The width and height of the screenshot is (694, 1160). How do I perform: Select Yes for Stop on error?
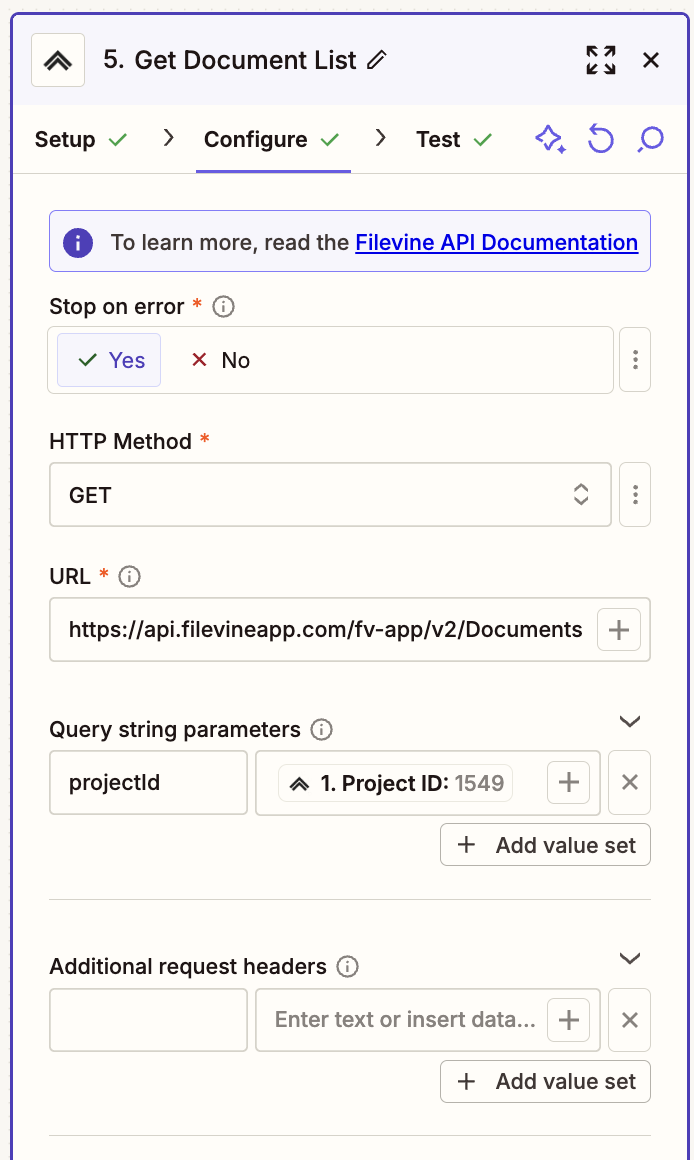tap(108, 361)
